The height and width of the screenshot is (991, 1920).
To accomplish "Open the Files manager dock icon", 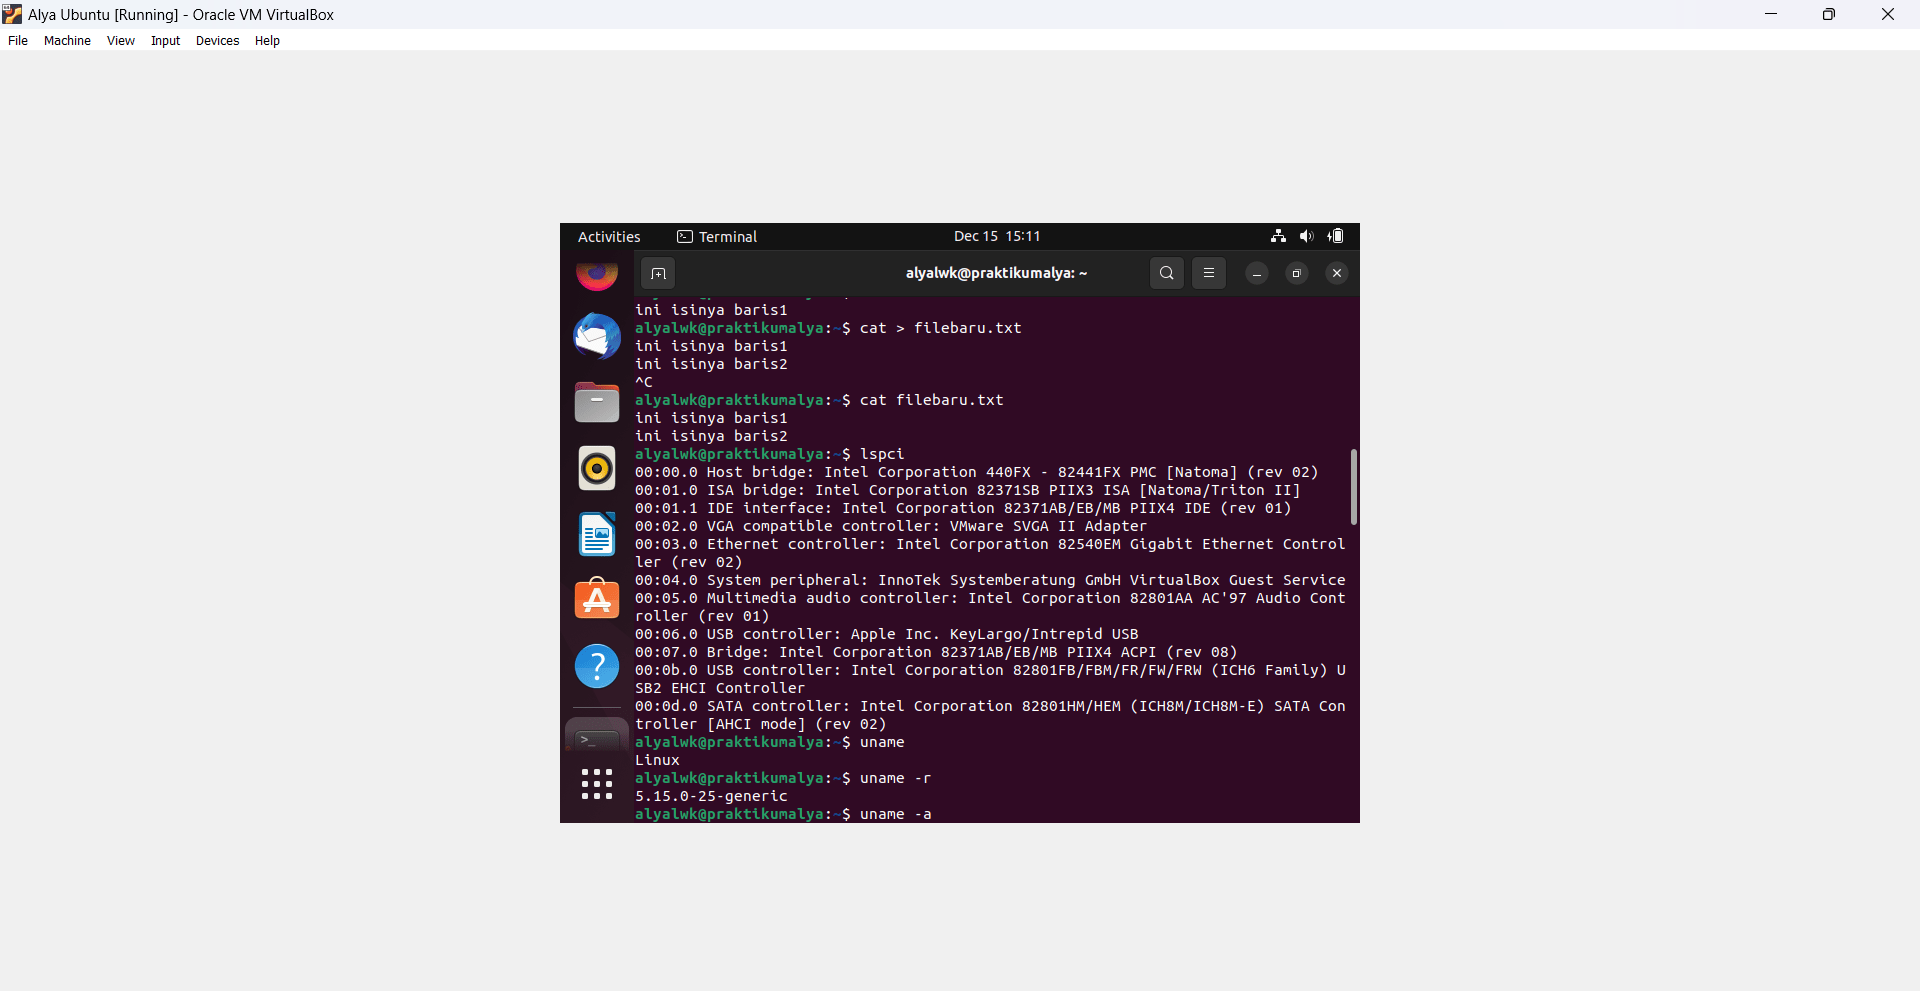I will 597,402.
